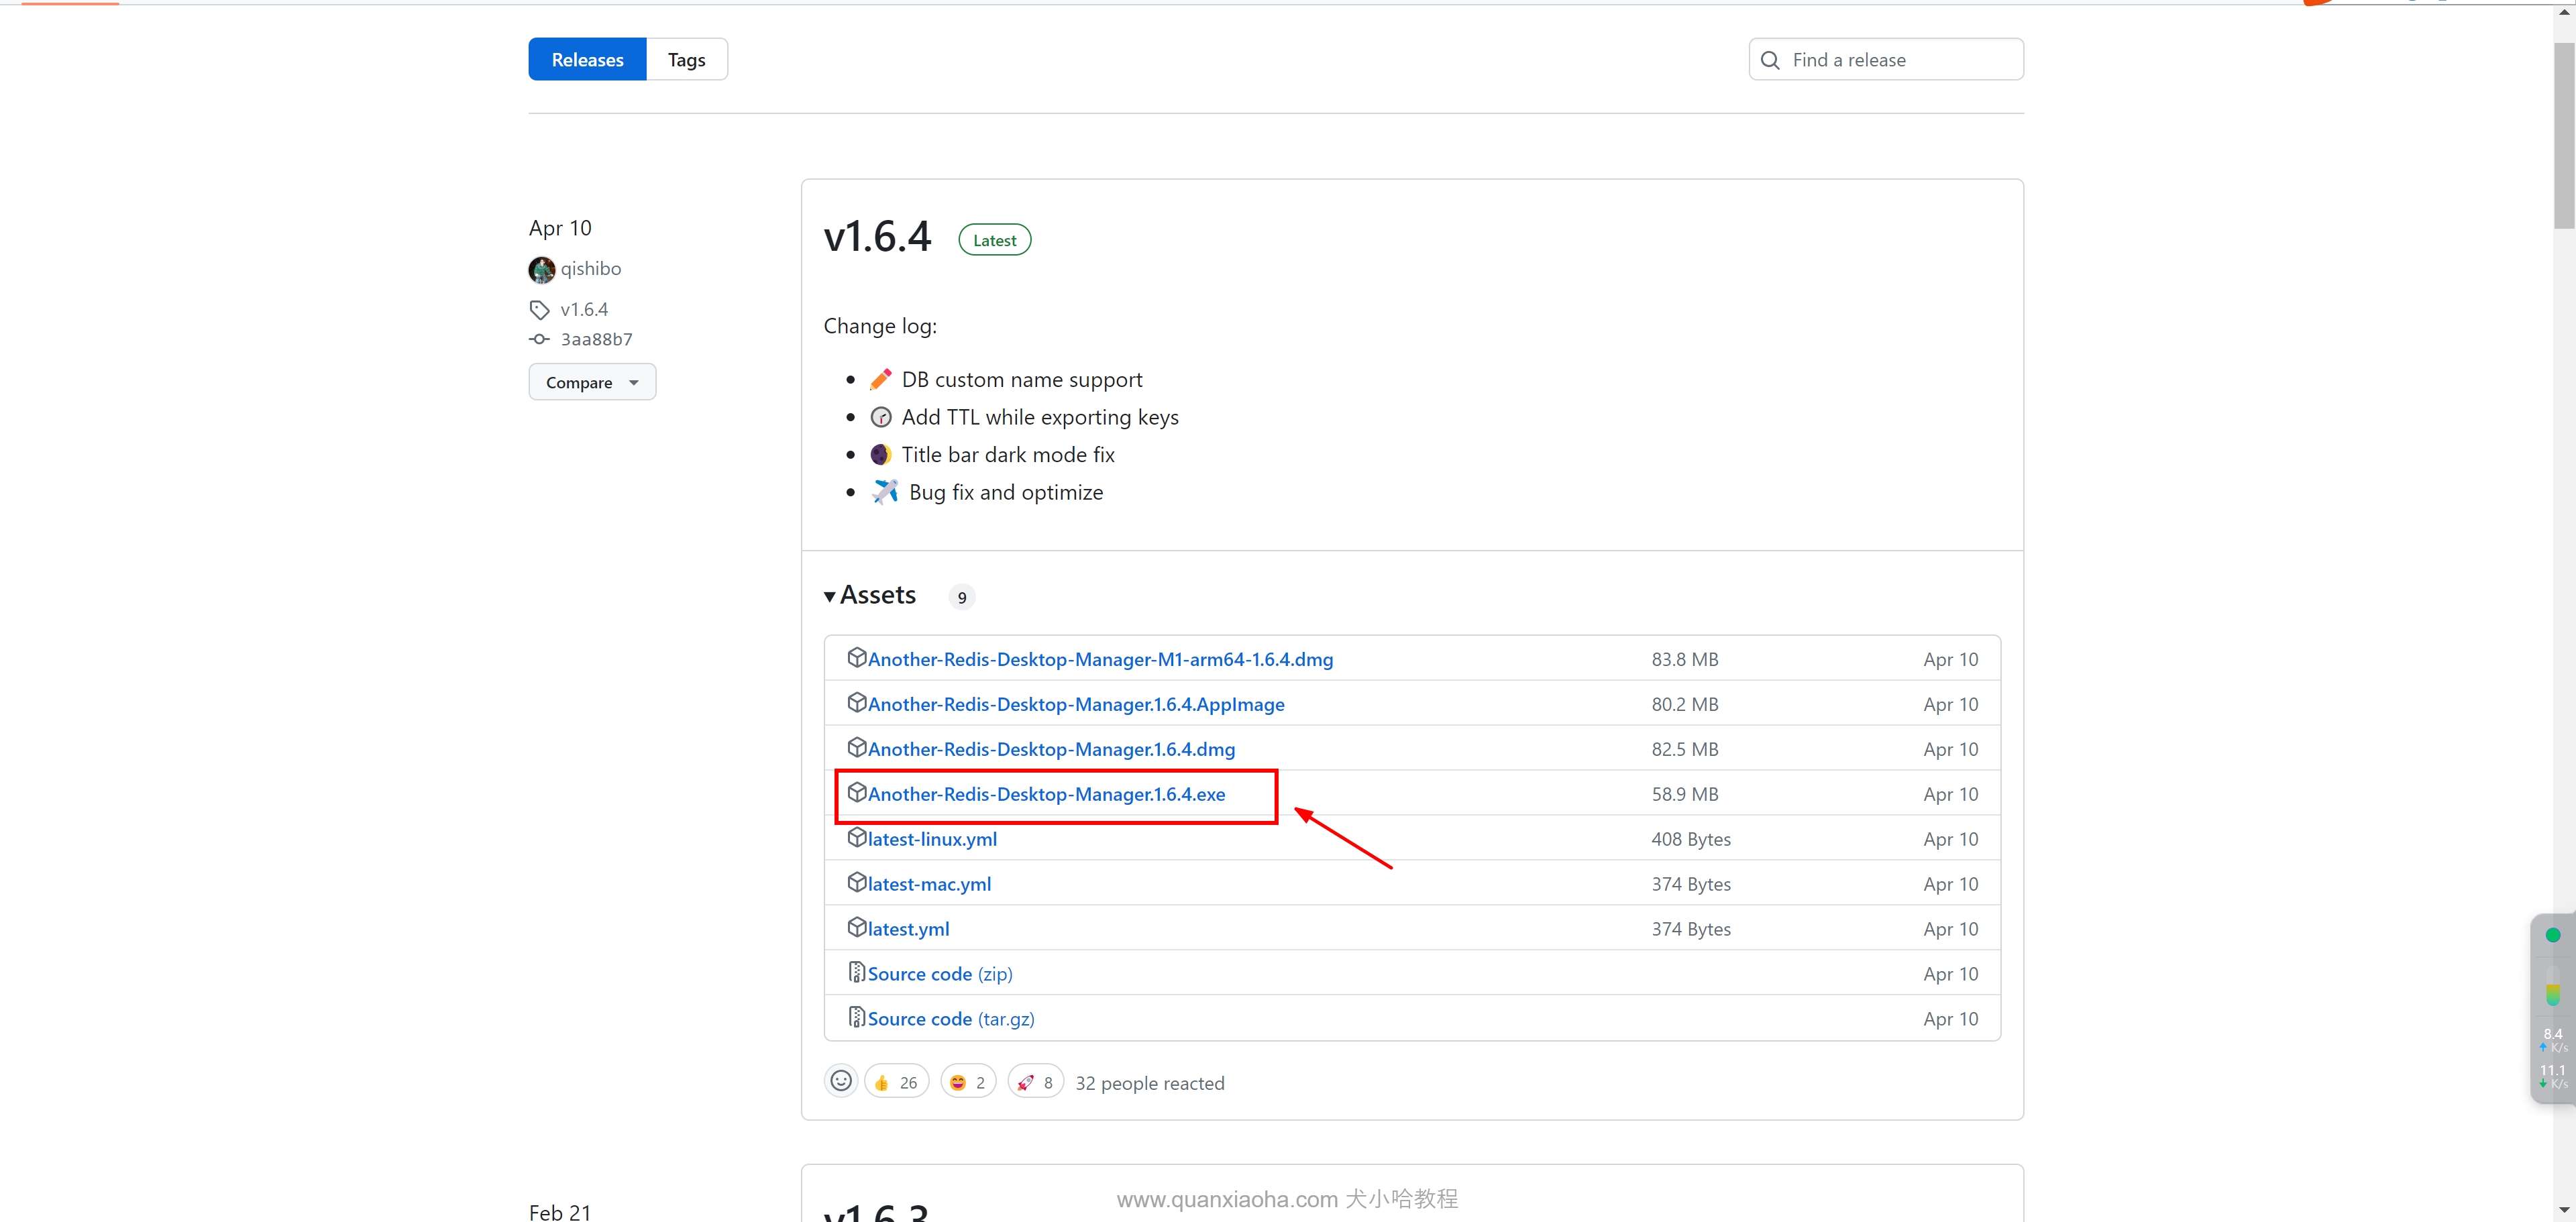2576x1222 pixels.
Task: Click the green dot on the network speed widget
Action: pos(2553,935)
